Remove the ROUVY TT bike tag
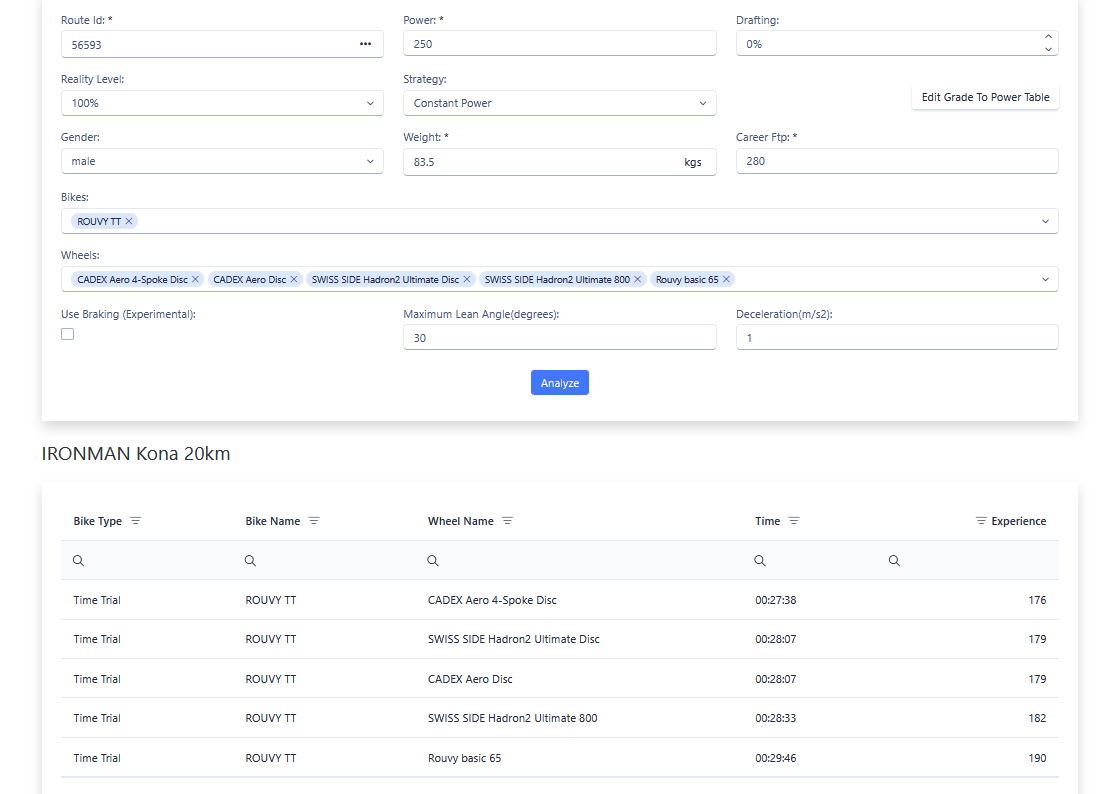 (129, 221)
